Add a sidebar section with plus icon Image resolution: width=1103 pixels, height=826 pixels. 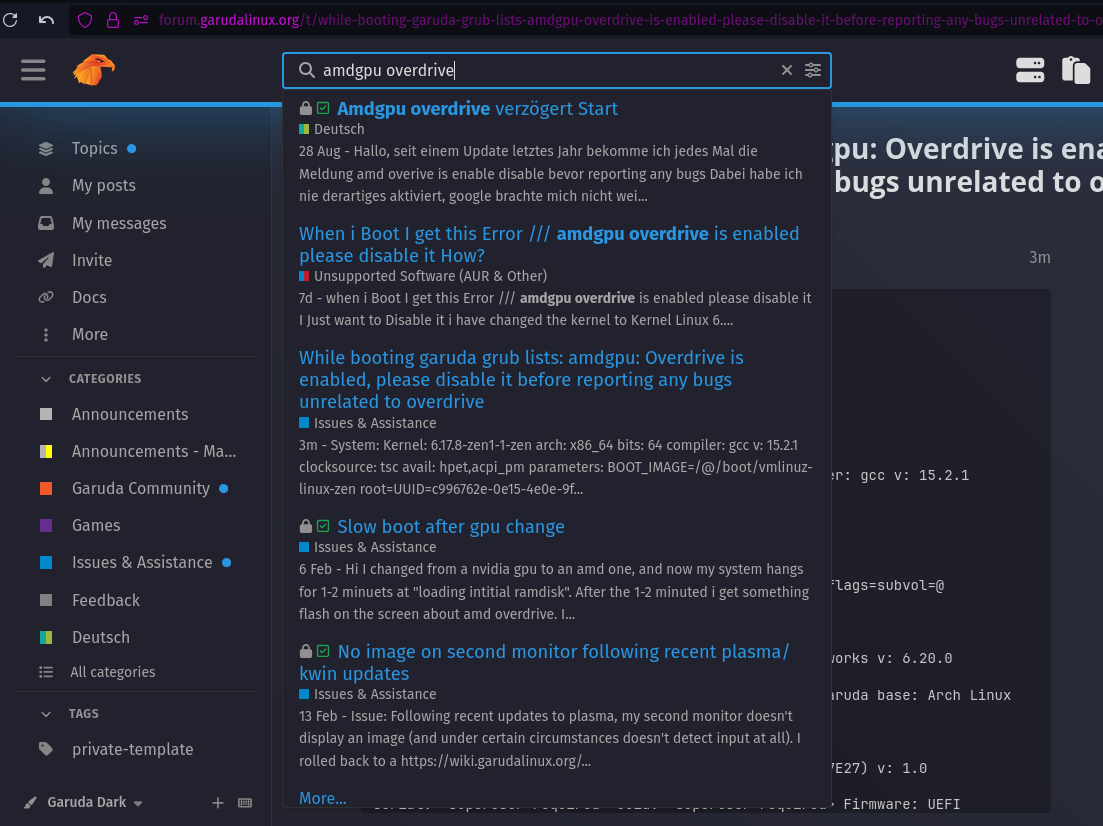[217, 803]
